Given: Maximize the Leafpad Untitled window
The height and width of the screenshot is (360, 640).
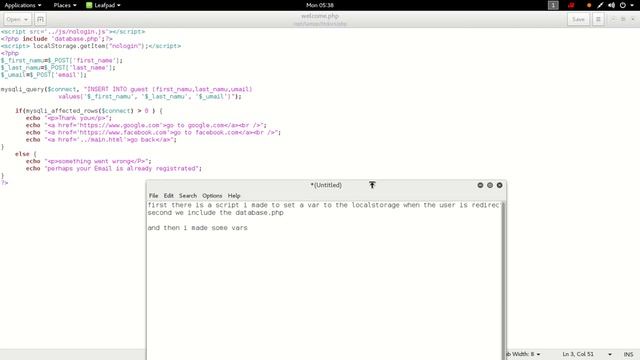Looking at the screenshot, I should pyautogui.click(x=490, y=185).
